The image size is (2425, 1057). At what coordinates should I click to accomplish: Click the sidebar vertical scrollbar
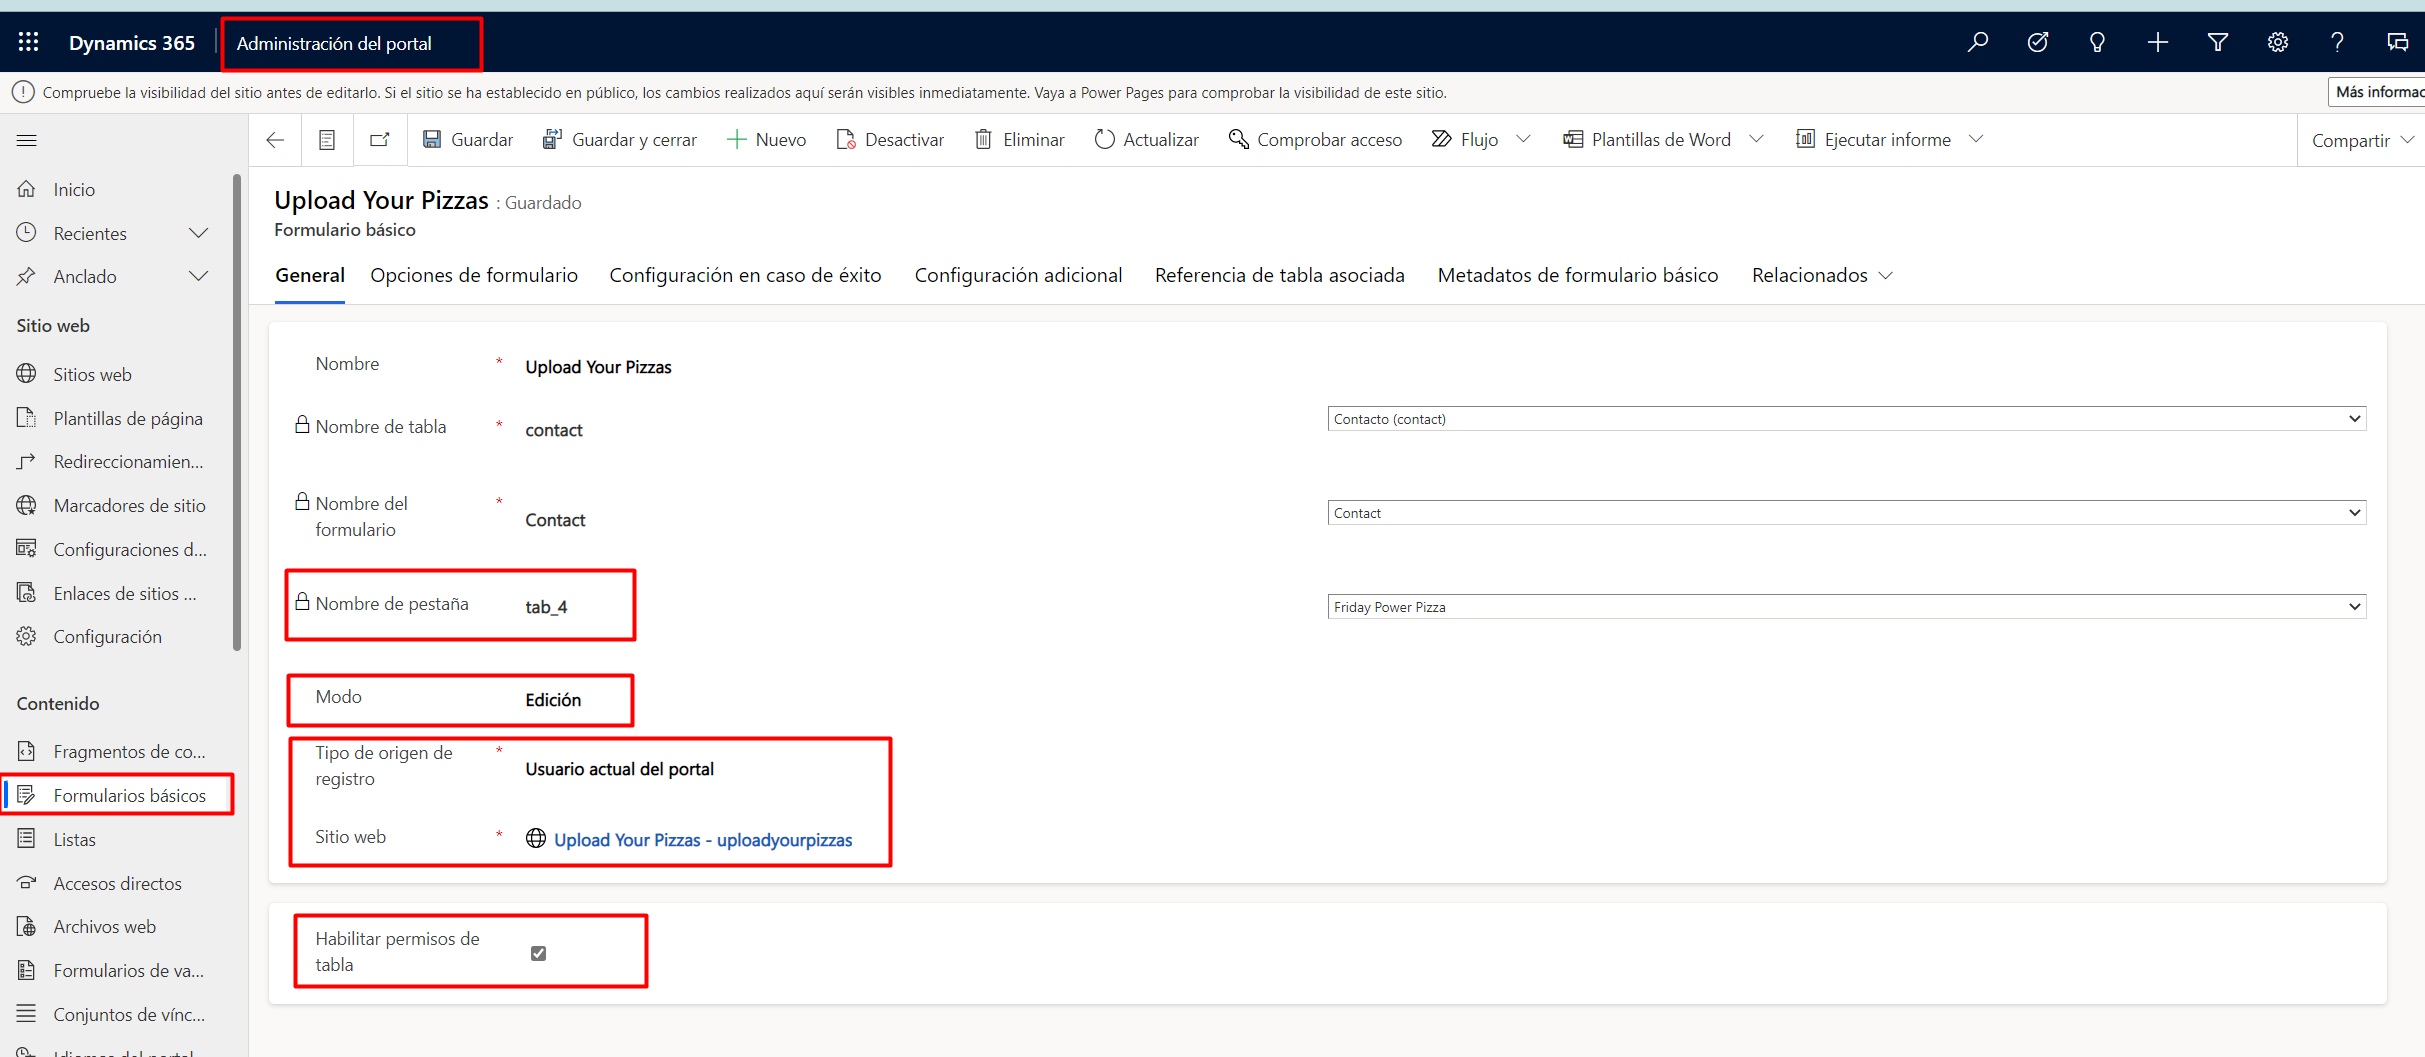pyautogui.click(x=237, y=412)
